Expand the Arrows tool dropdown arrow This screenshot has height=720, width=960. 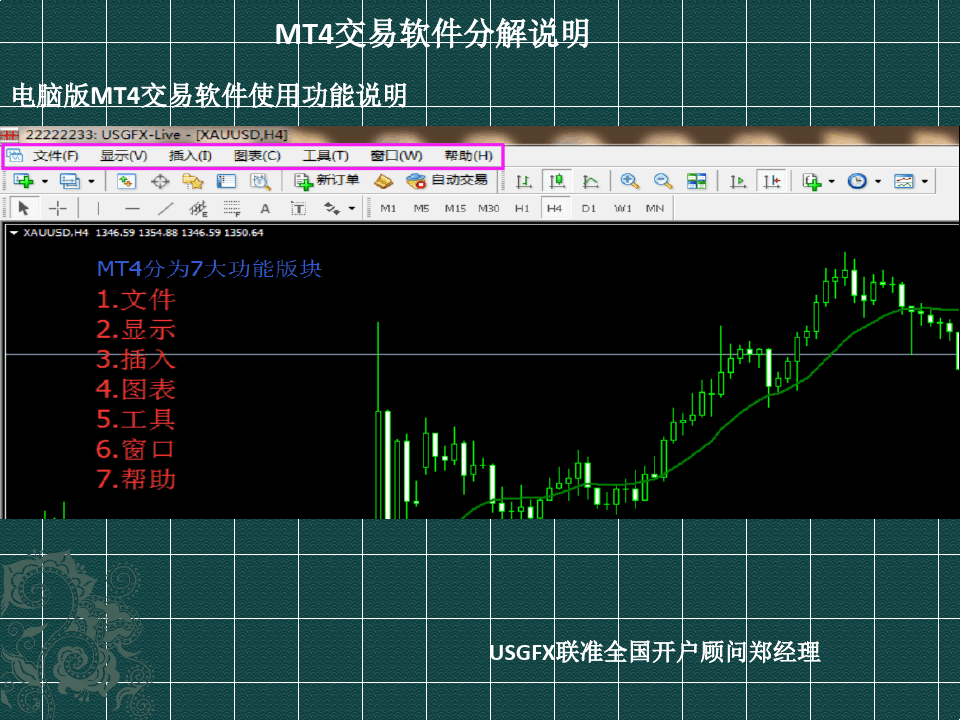tap(352, 209)
